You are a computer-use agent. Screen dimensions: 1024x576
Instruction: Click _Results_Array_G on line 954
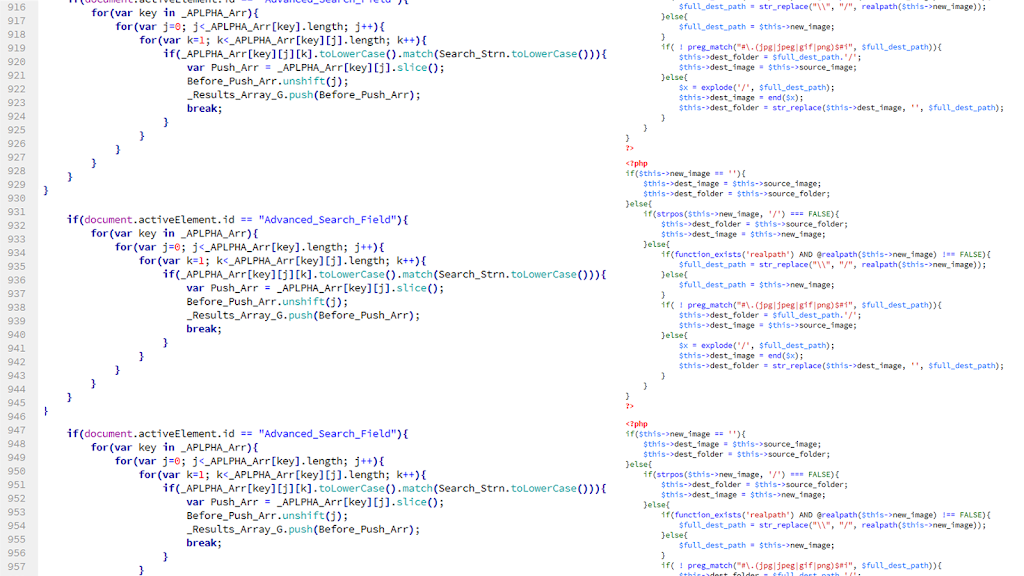234,529
